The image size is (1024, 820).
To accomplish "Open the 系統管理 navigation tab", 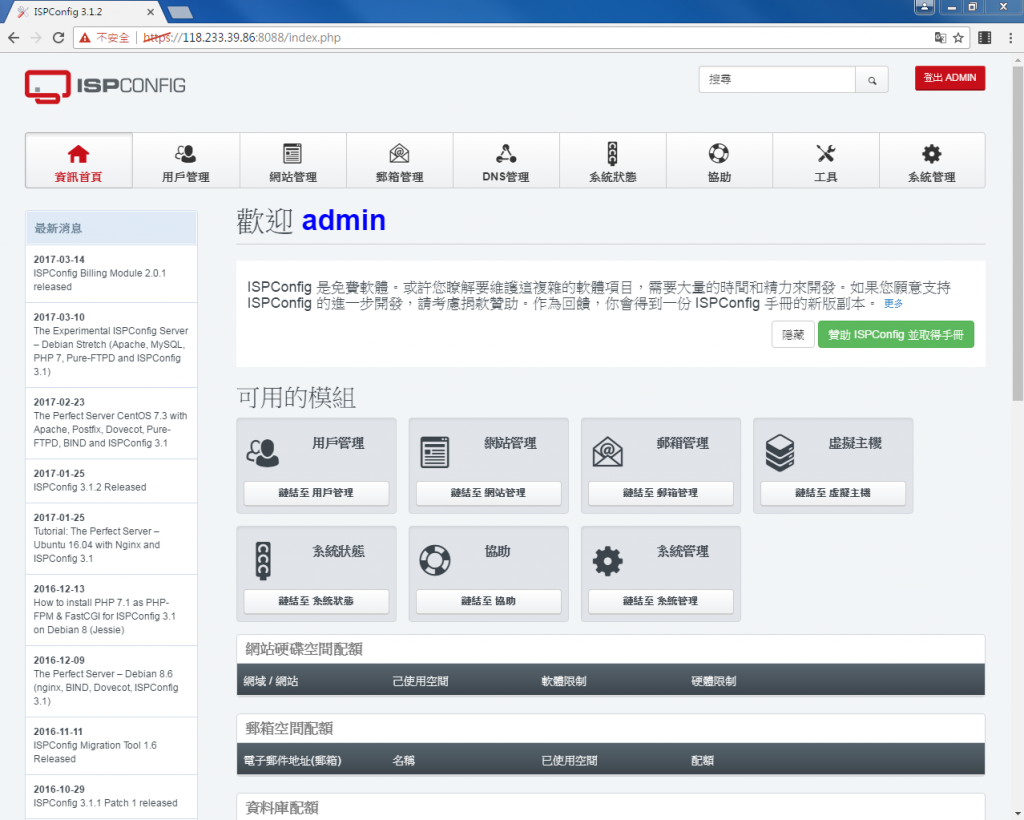I will point(932,161).
